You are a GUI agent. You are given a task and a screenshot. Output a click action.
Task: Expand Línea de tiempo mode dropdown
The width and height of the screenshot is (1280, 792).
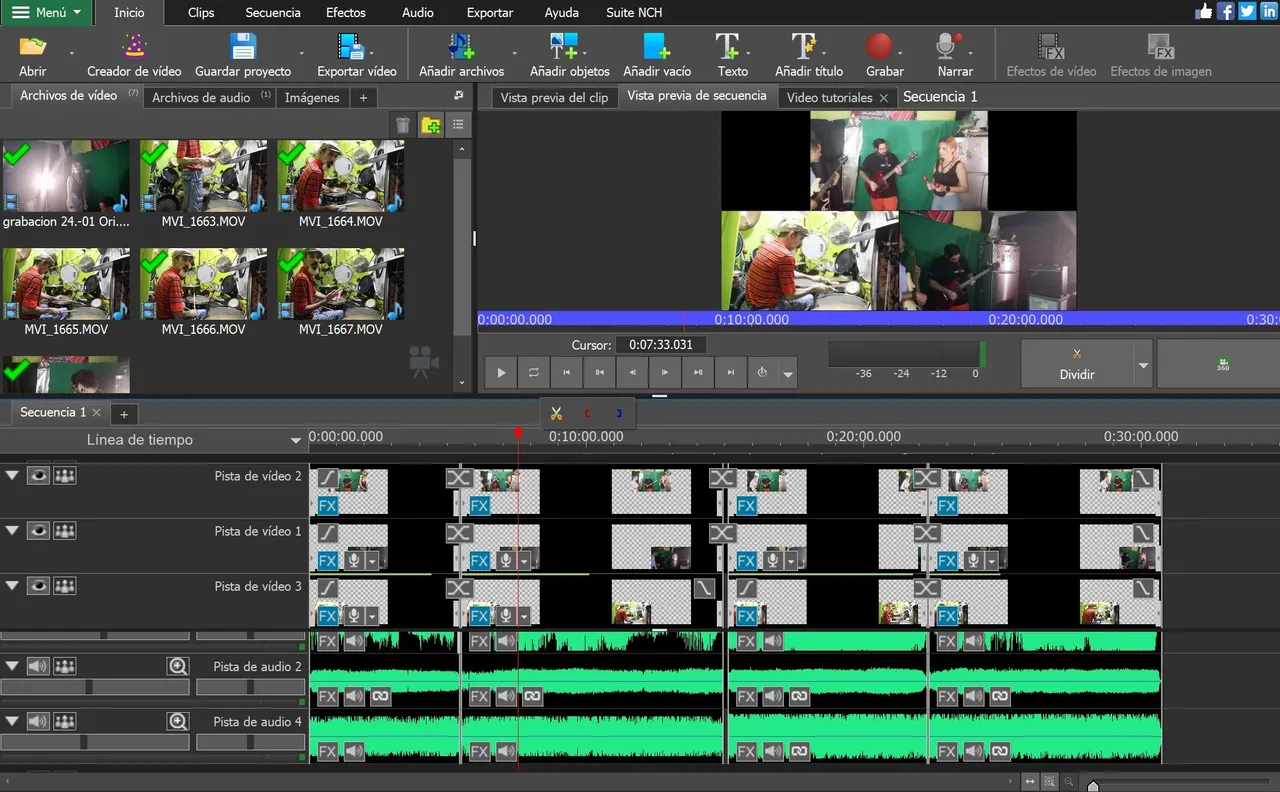pos(295,441)
